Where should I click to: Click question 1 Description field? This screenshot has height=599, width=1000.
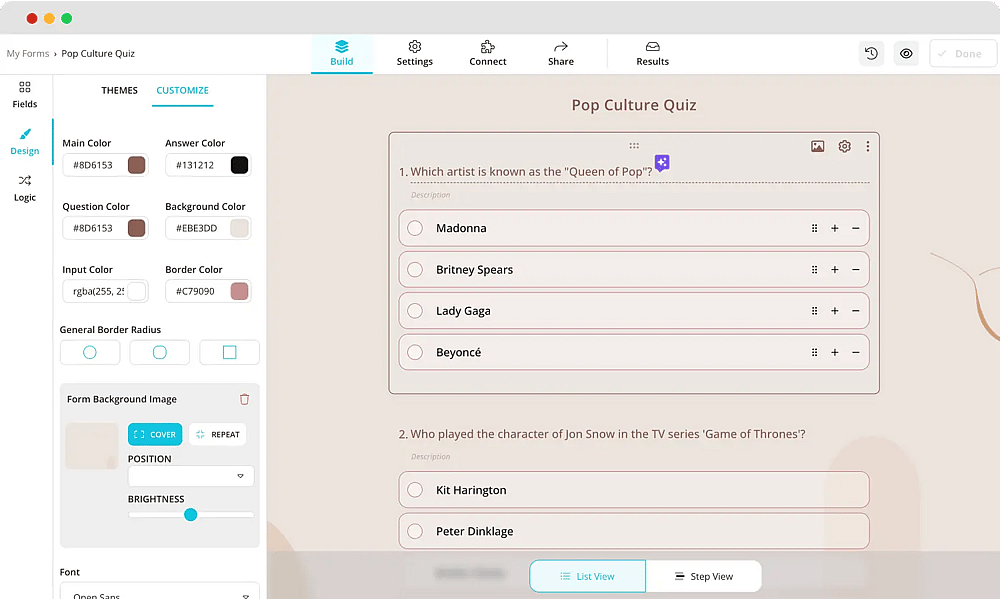pyautogui.click(x=430, y=195)
